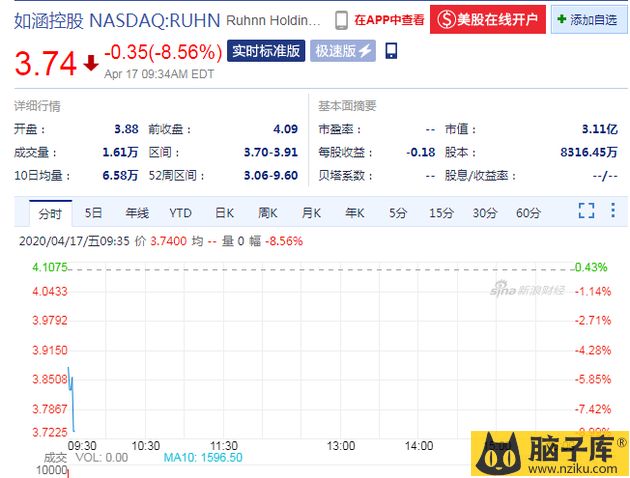Viewport: 630px width, 478px height.
Task: Click the 每股收益 value -0.18
Action: coord(420,152)
